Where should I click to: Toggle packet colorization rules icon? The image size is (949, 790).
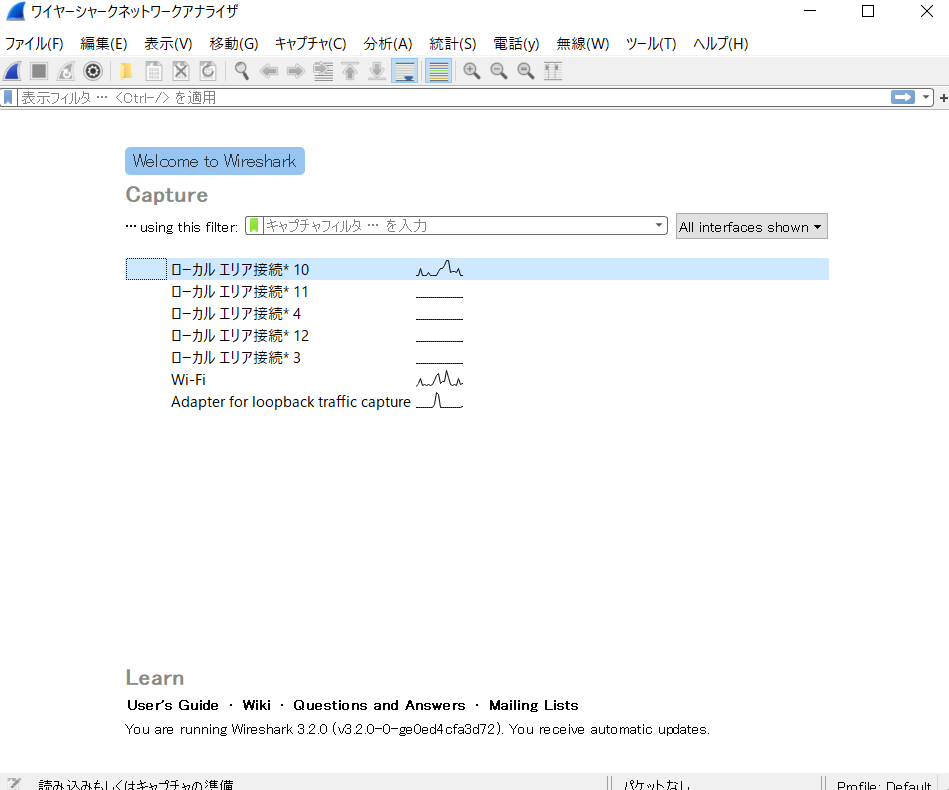[x=438, y=71]
